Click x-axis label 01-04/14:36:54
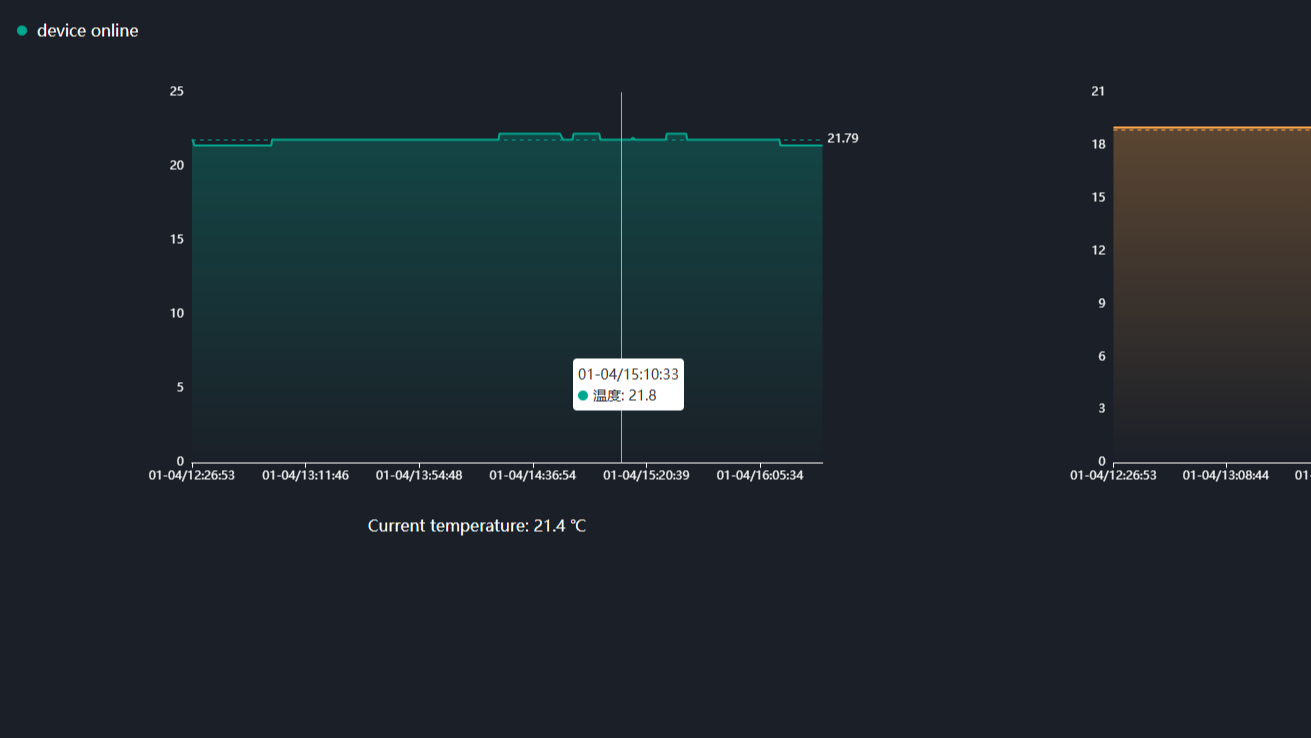Screen dimensions: 1311x738 532,475
